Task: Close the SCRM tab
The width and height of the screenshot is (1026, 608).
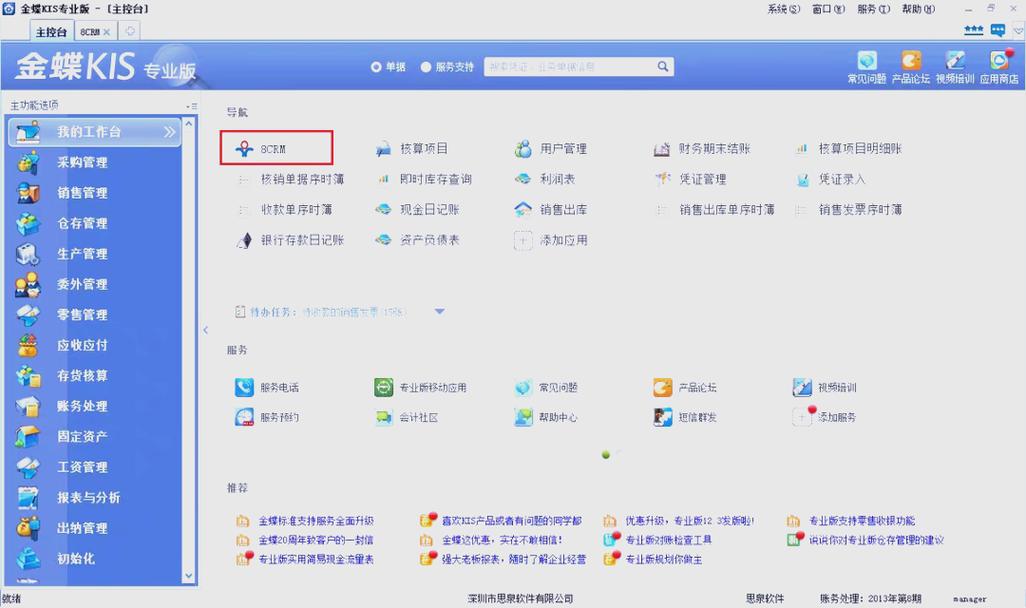Action: point(107,32)
